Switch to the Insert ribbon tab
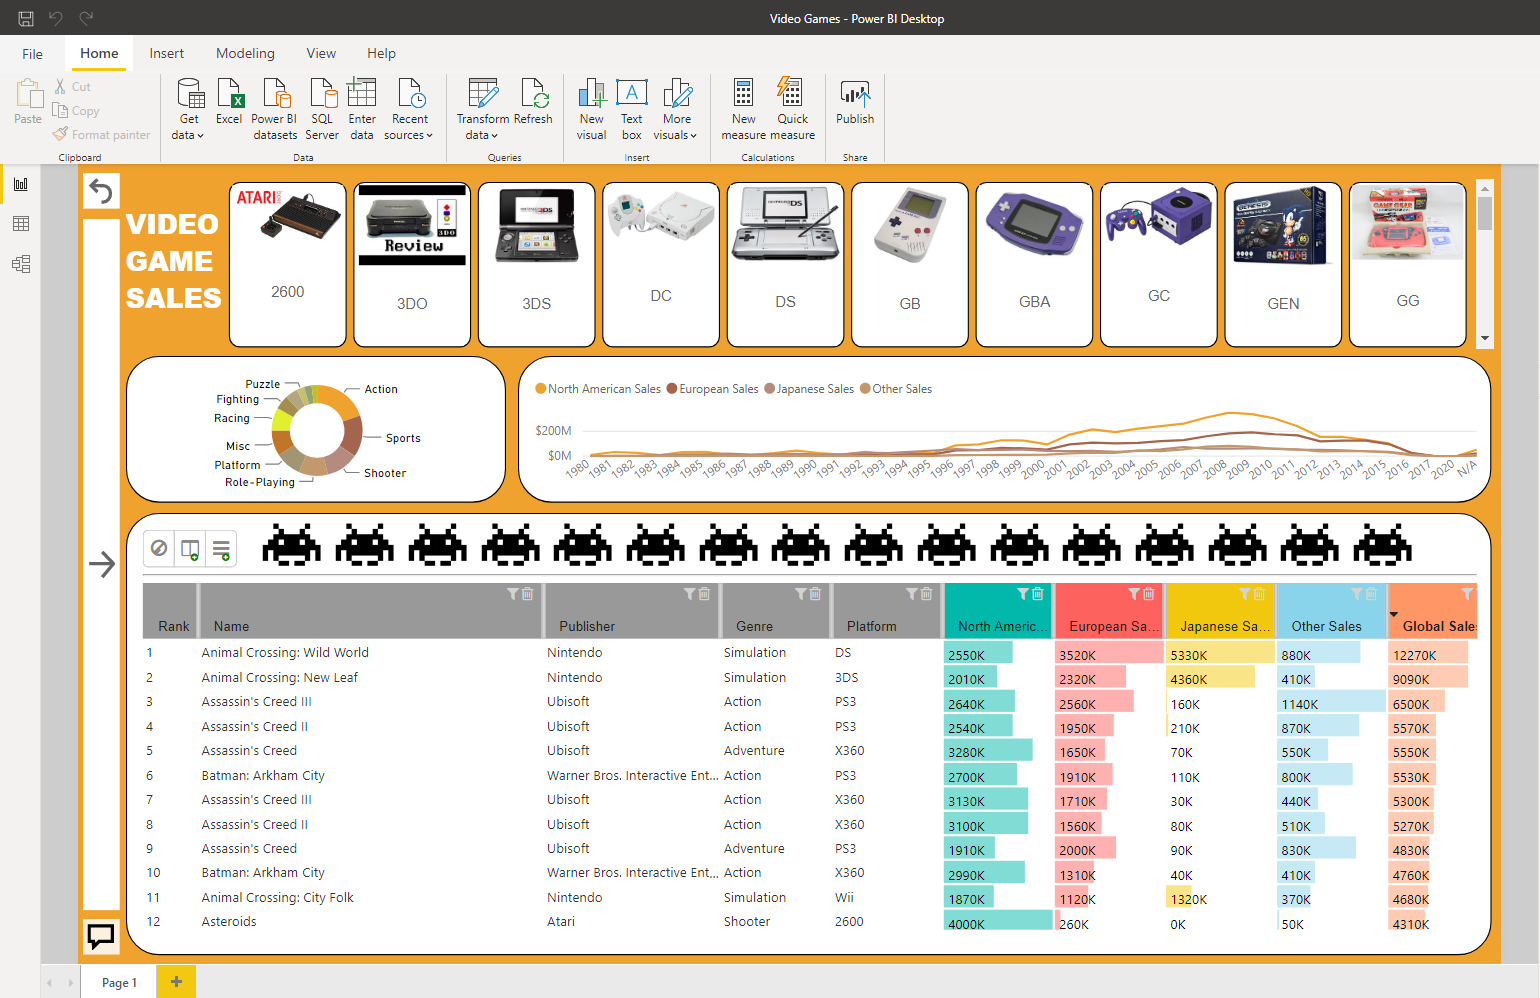1540x998 pixels. click(x=167, y=54)
